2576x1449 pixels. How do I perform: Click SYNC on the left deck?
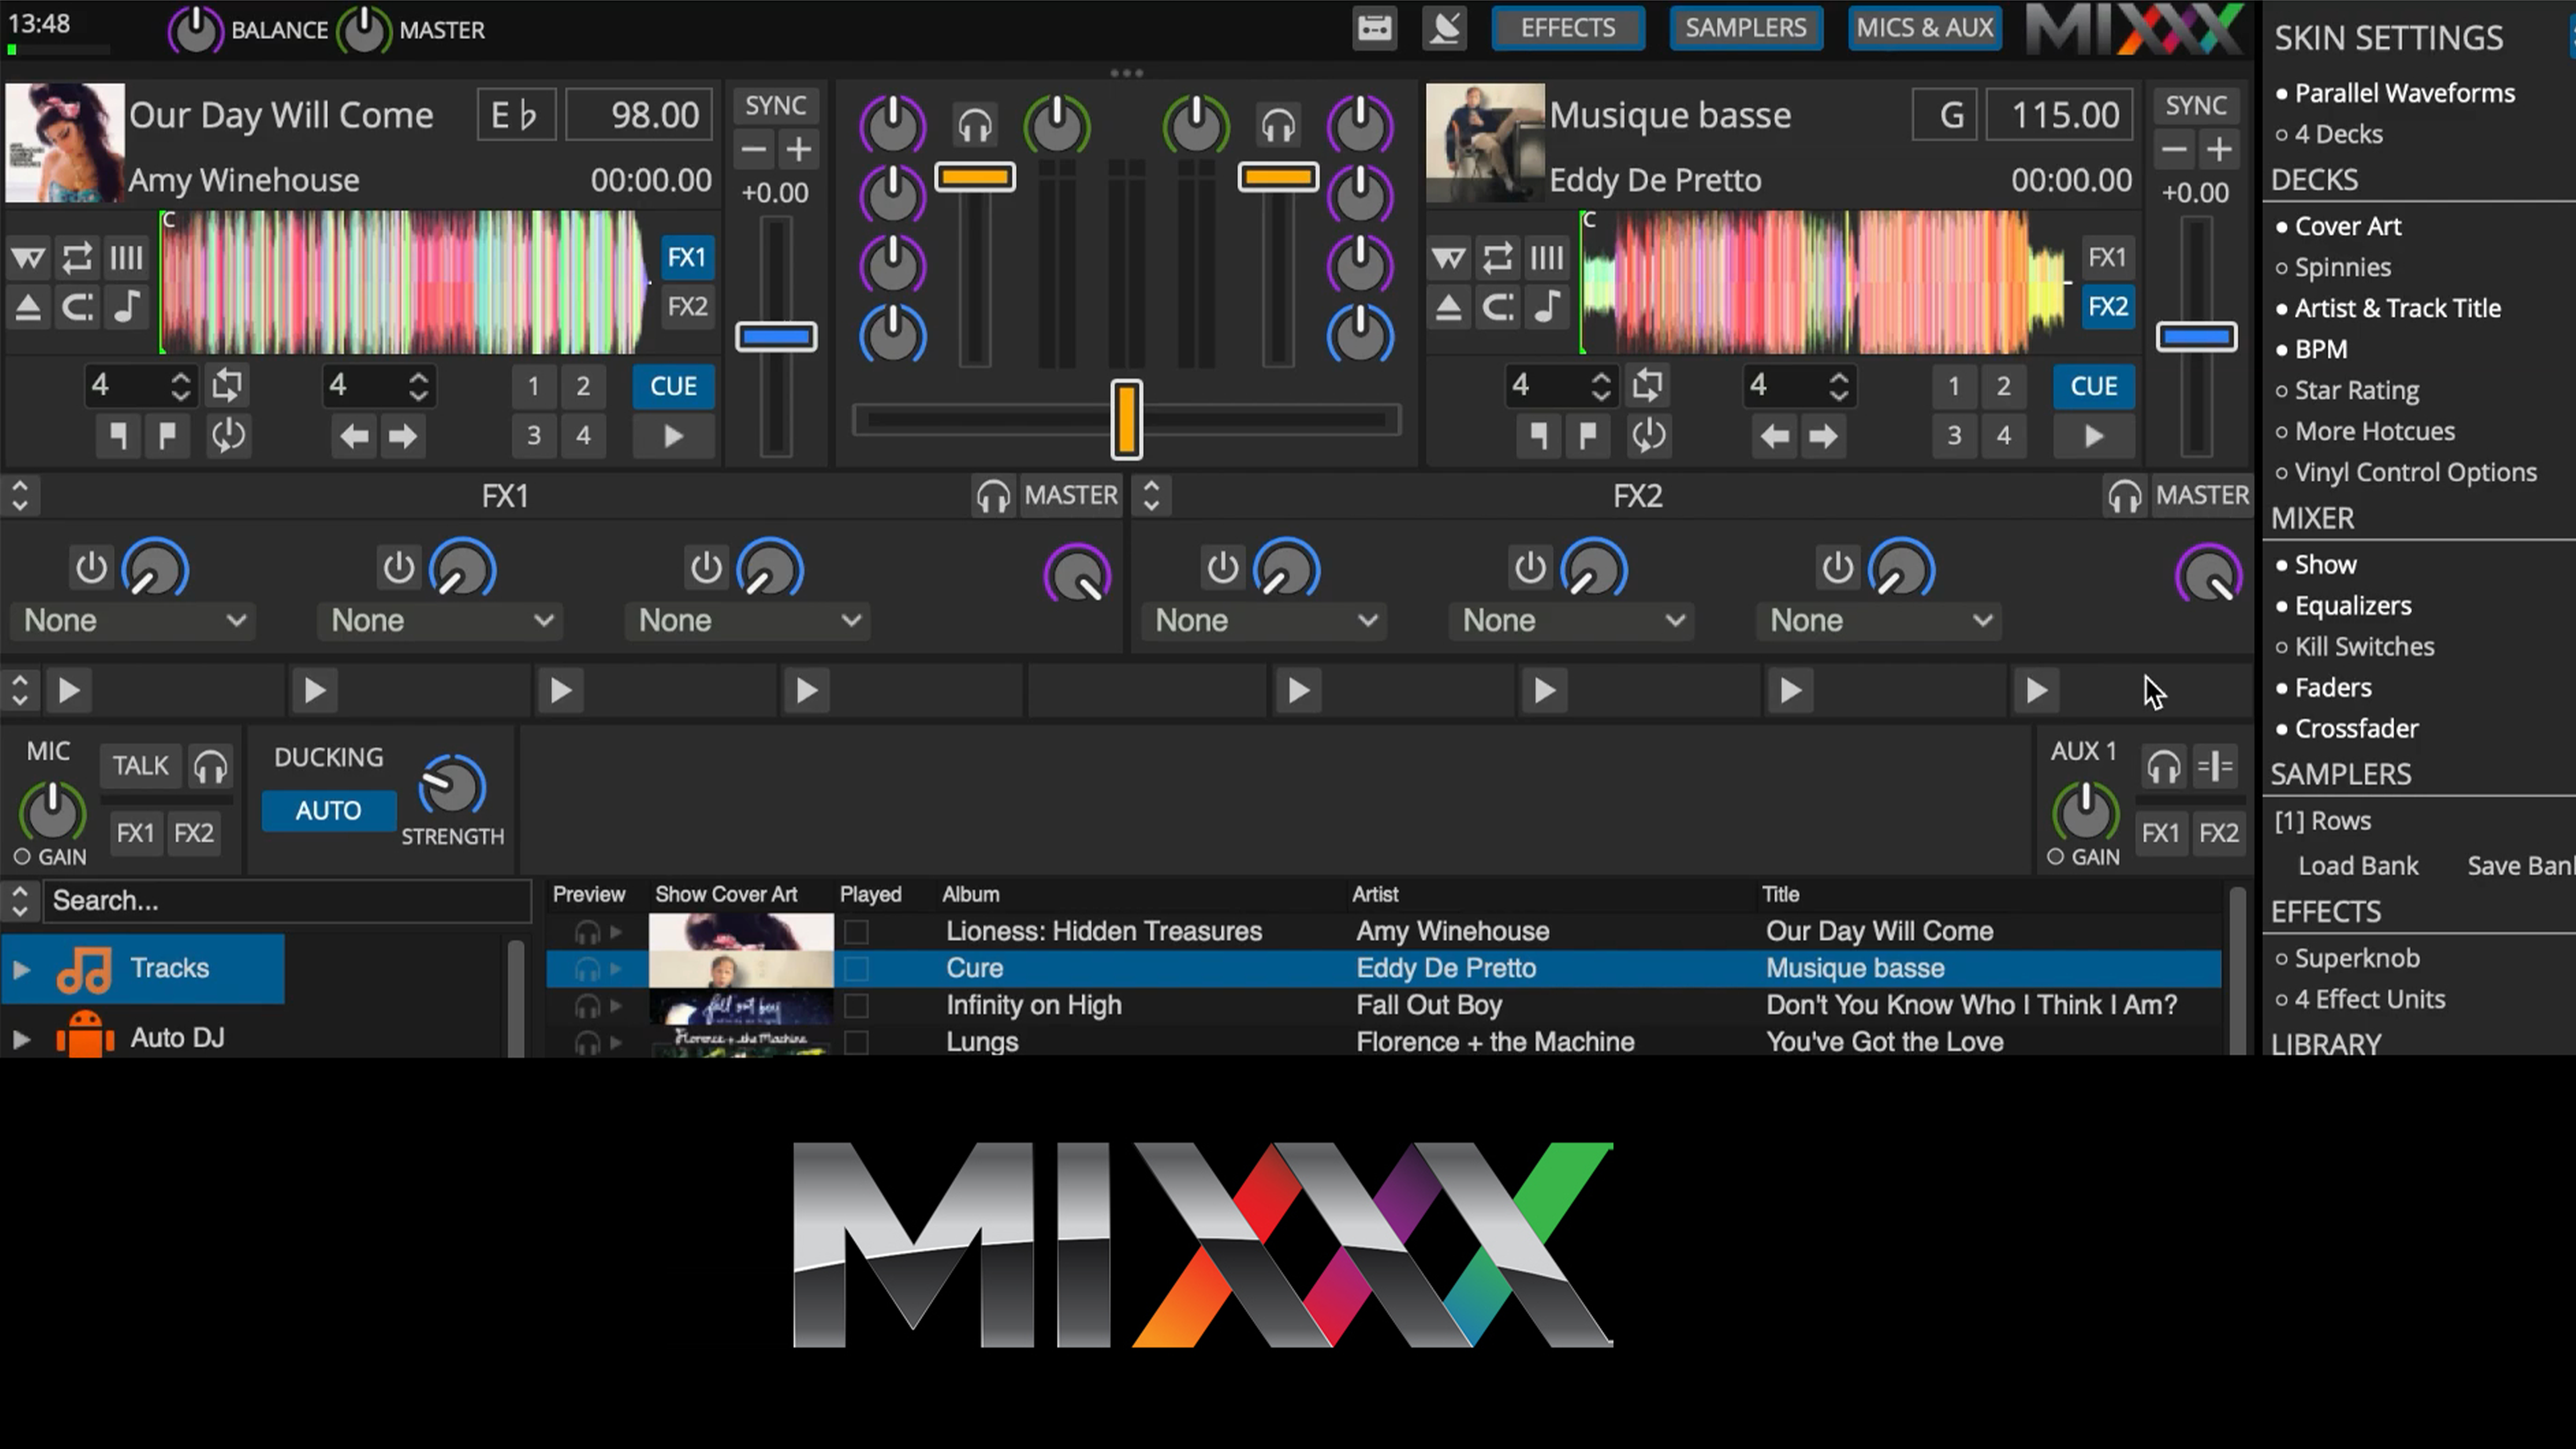(775, 106)
